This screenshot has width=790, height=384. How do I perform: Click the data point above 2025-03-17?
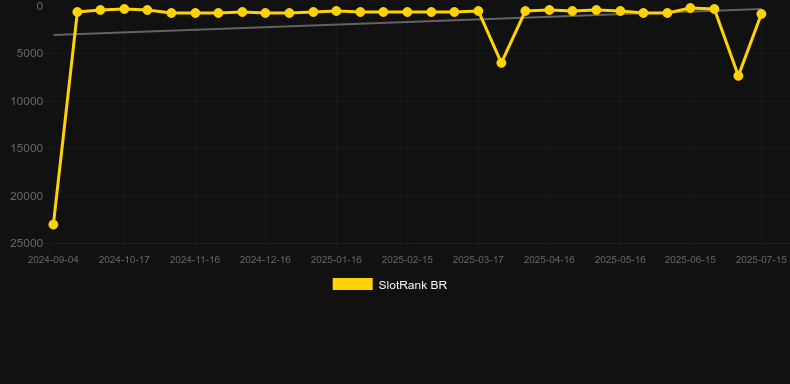click(478, 11)
